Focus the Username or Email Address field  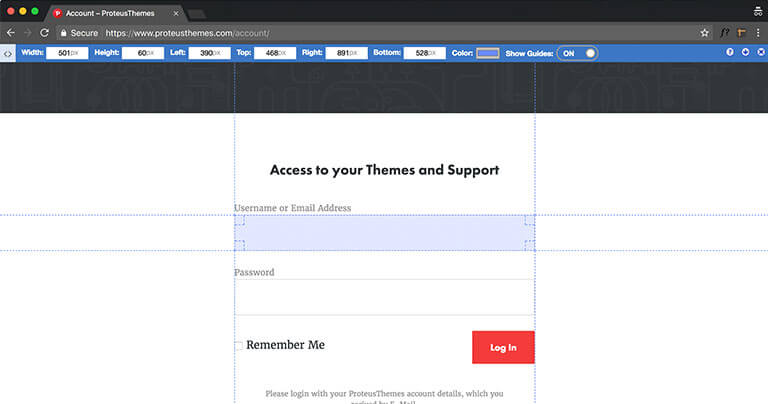tap(384, 233)
